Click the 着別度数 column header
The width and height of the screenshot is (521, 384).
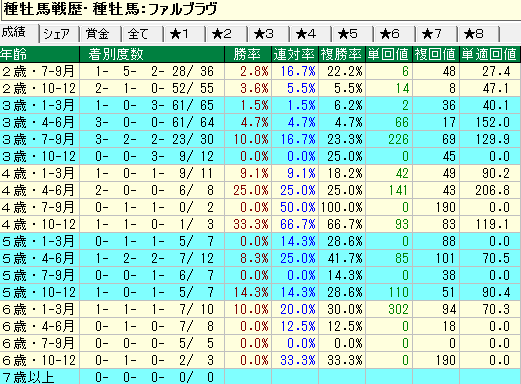[152, 54]
